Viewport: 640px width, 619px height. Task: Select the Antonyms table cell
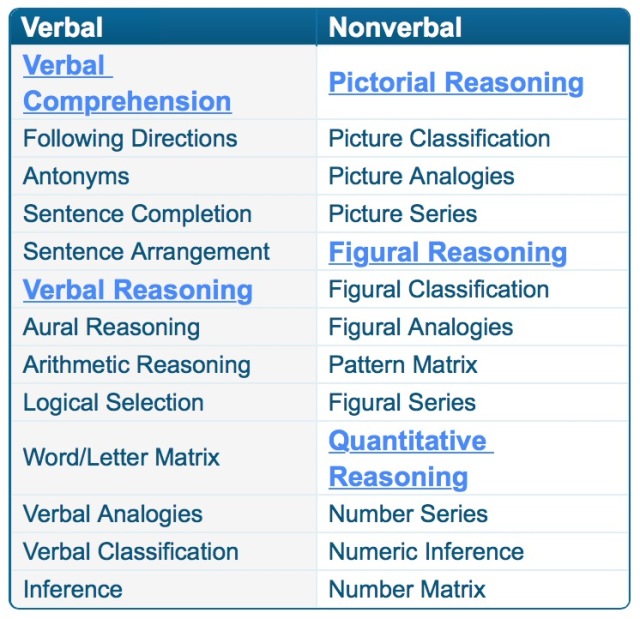(x=164, y=176)
